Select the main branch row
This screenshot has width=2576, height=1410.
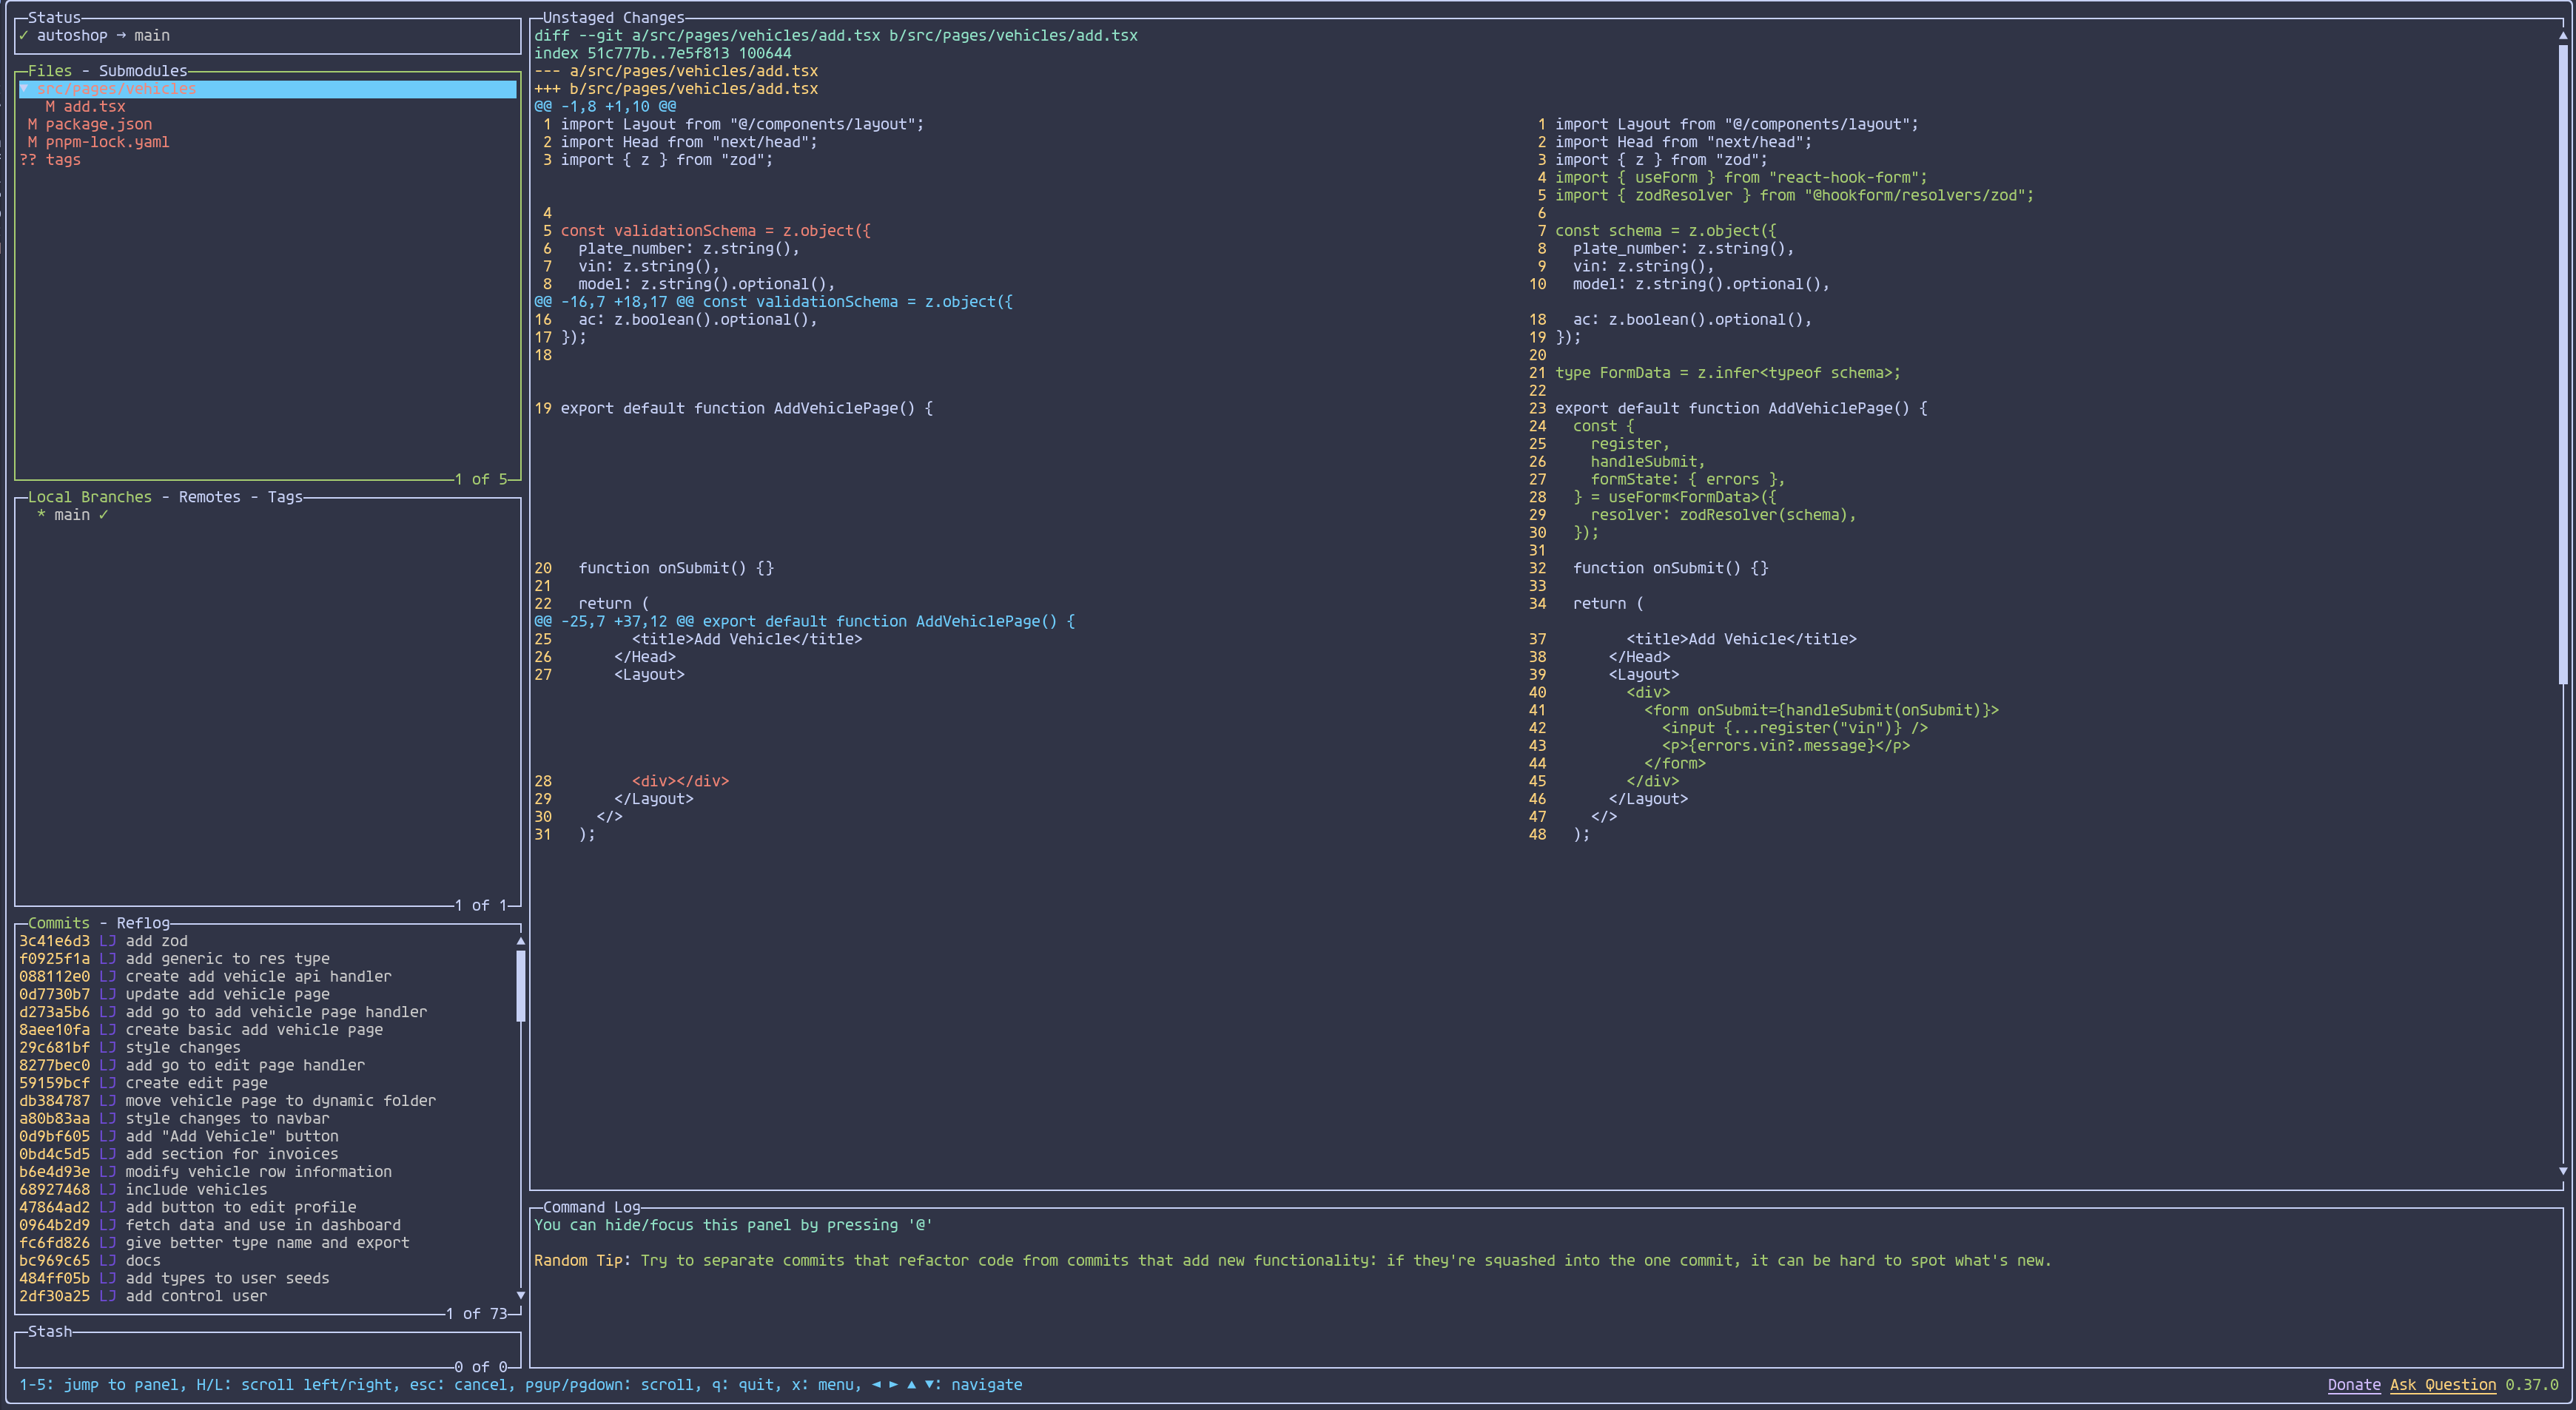(x=267, y=515)
